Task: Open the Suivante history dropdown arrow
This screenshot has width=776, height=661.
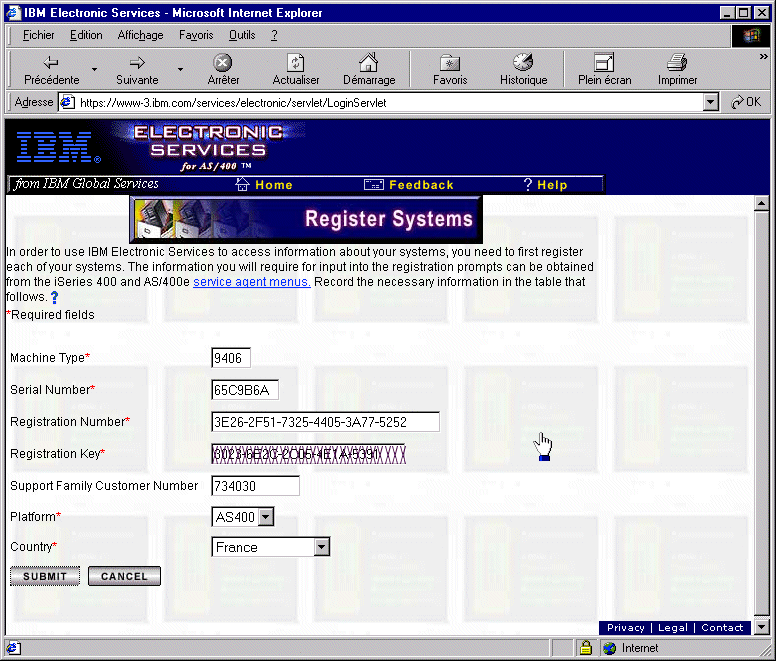Action: 180,70
